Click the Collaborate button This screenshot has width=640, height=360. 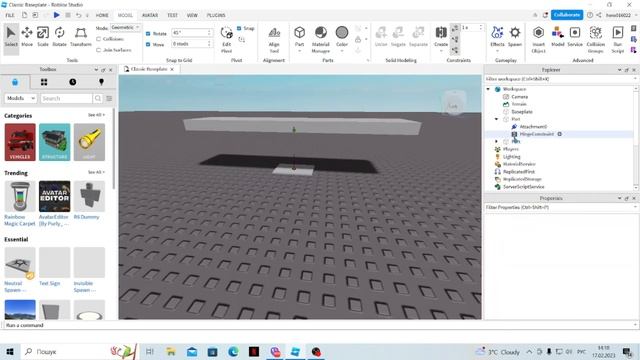click(567, 15)
